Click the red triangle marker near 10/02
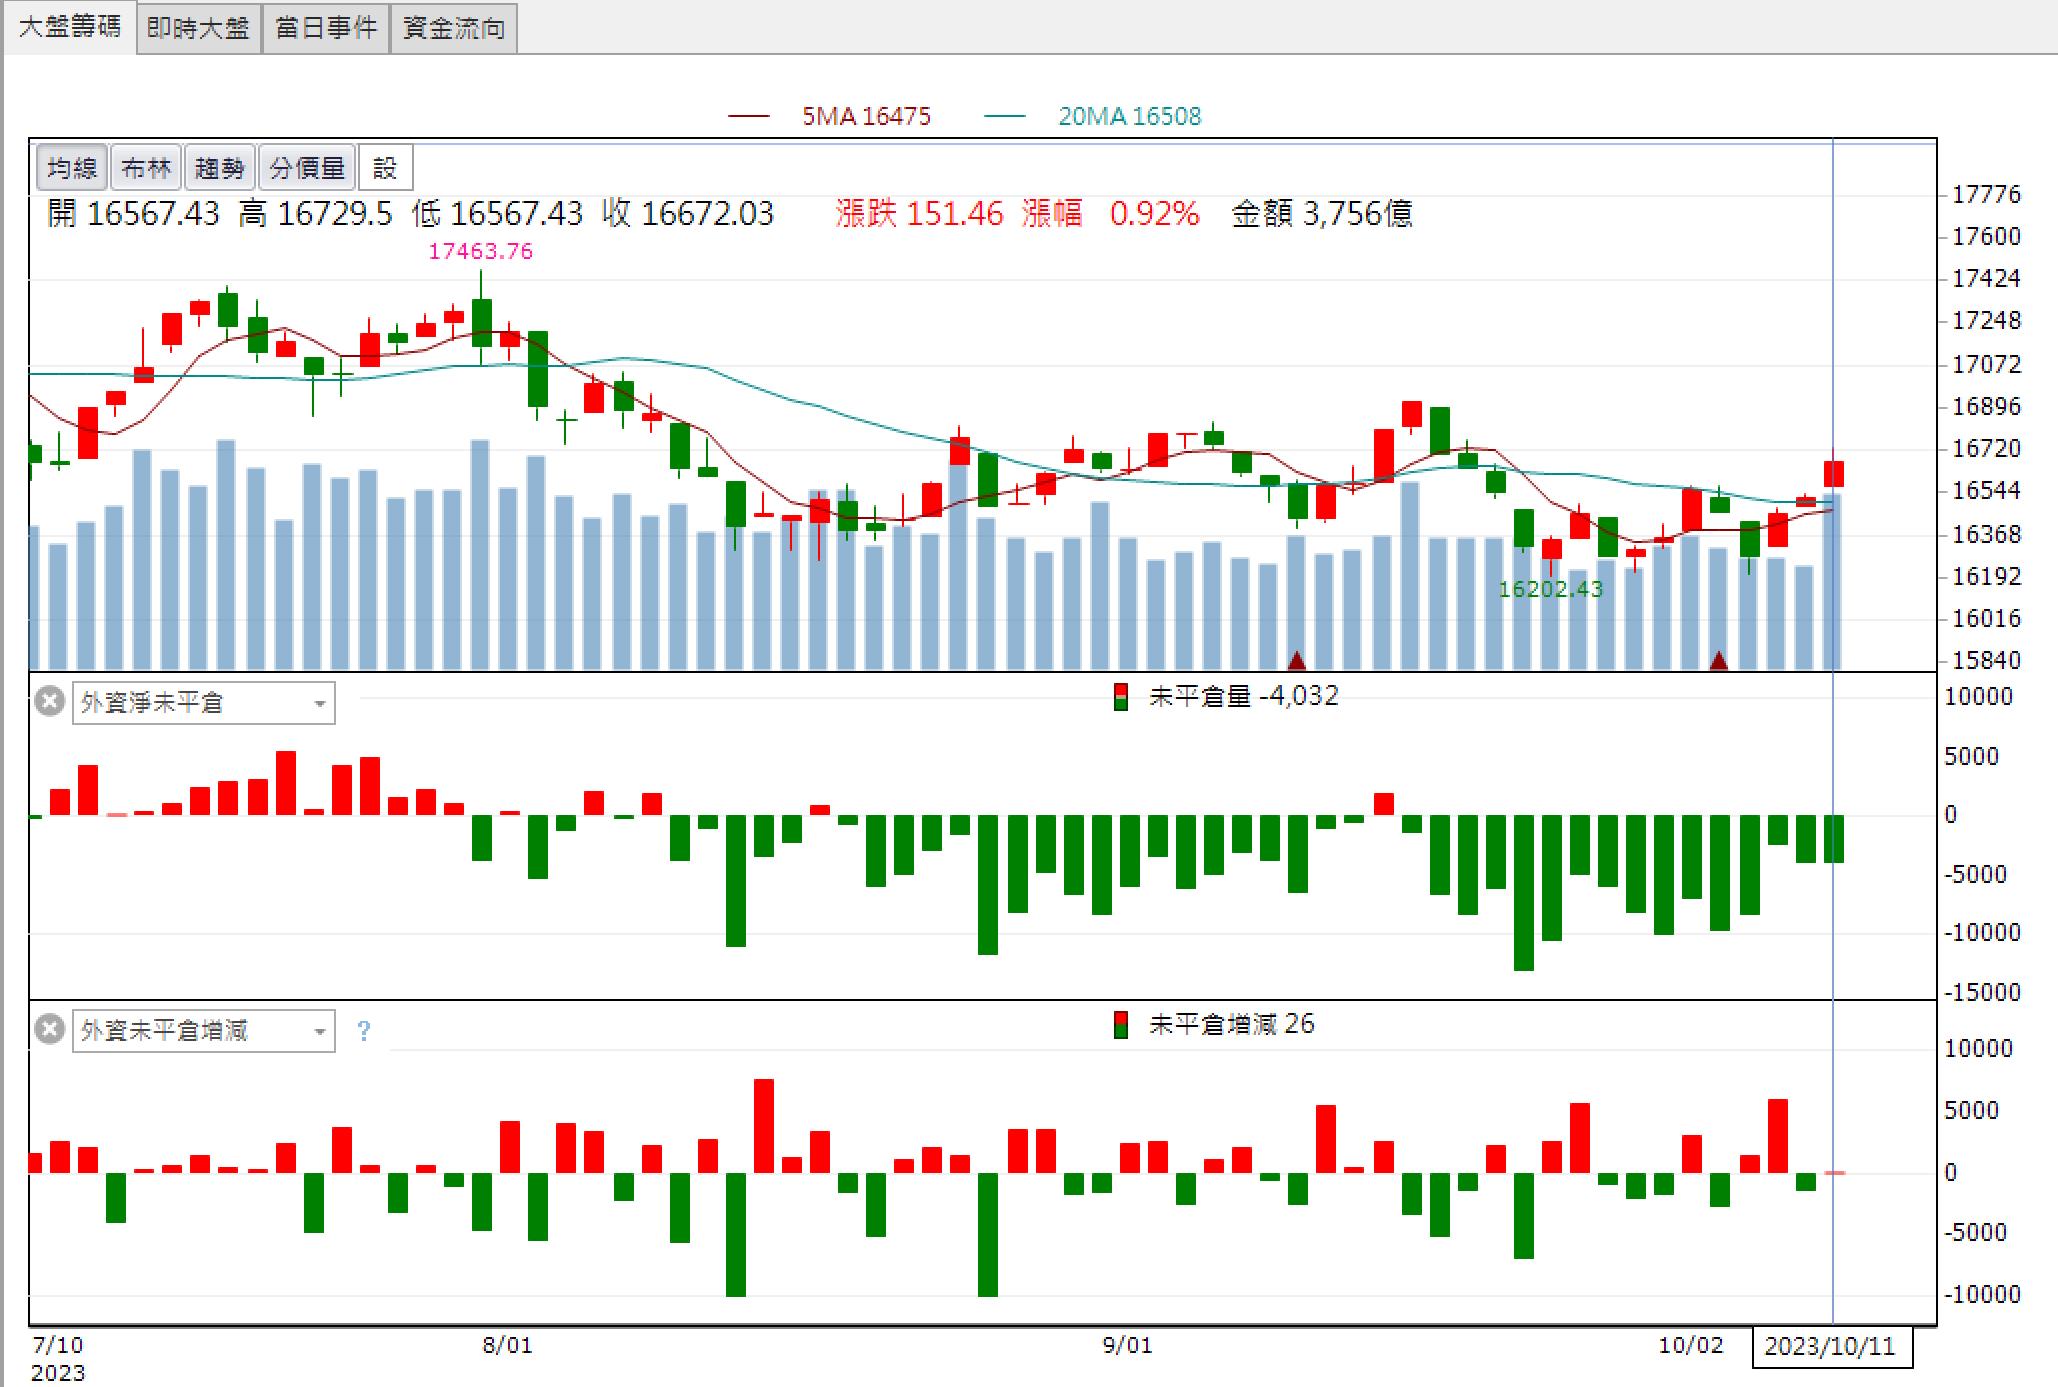 pos(1719,660)
